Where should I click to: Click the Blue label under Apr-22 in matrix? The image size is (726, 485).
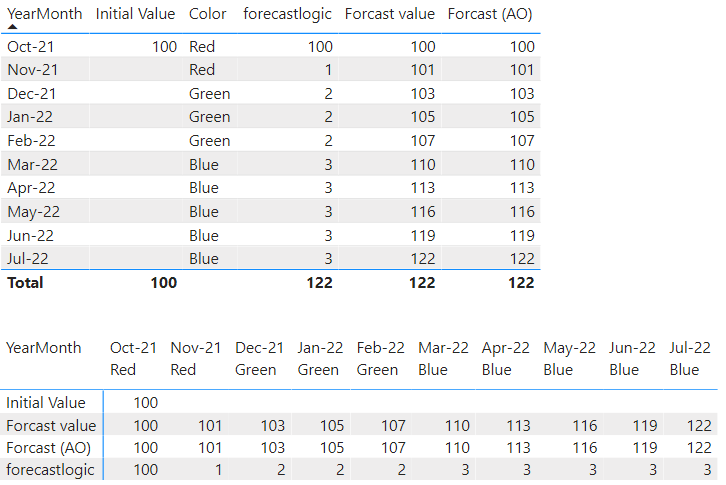pos(496,370)
